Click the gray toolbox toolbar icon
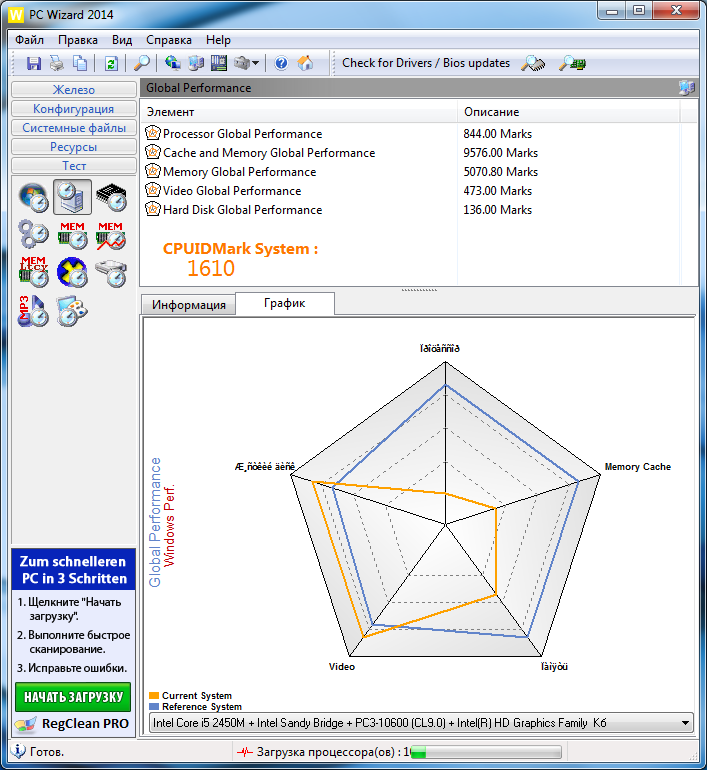Screen dimensions: 707x770 pyautogui.click(x=242, y=63)
